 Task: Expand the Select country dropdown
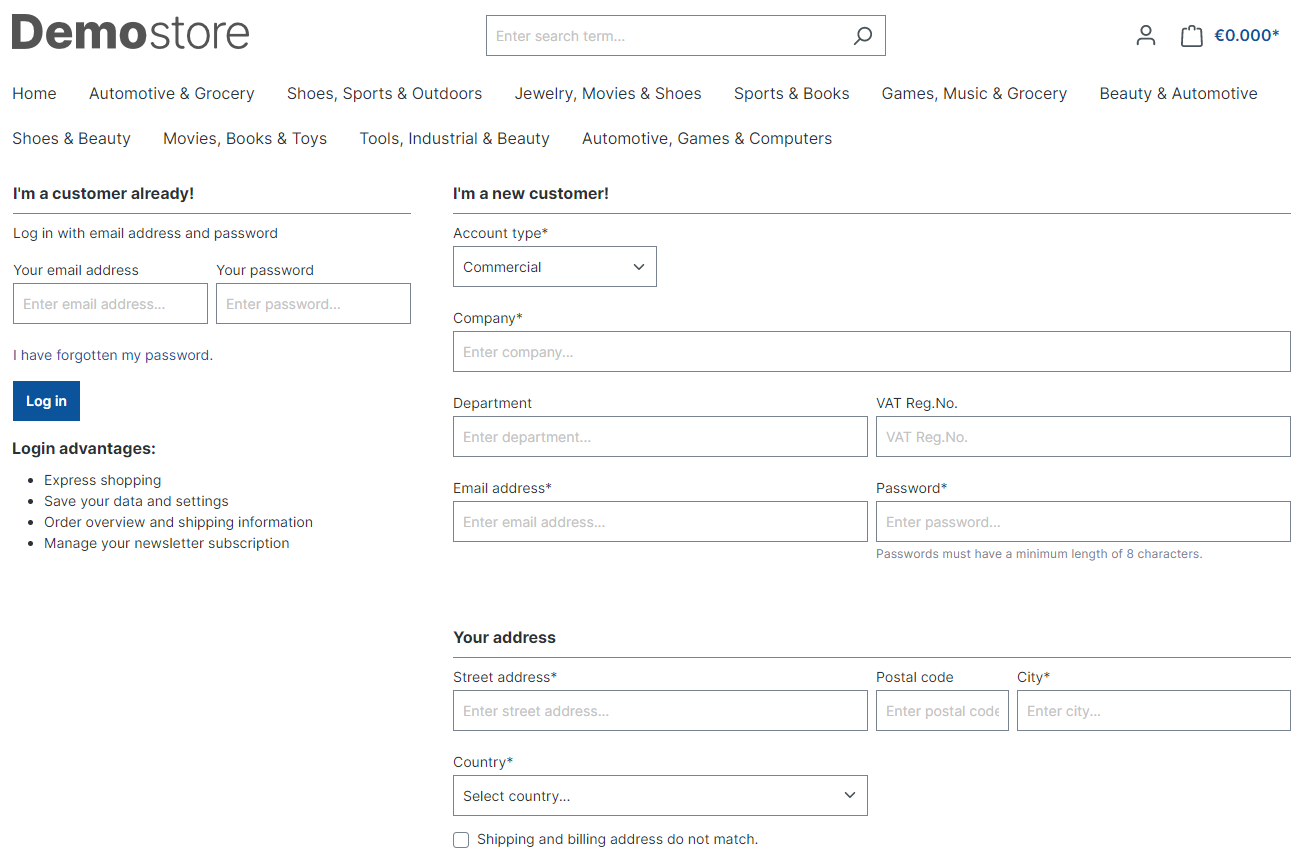point(660,796)
